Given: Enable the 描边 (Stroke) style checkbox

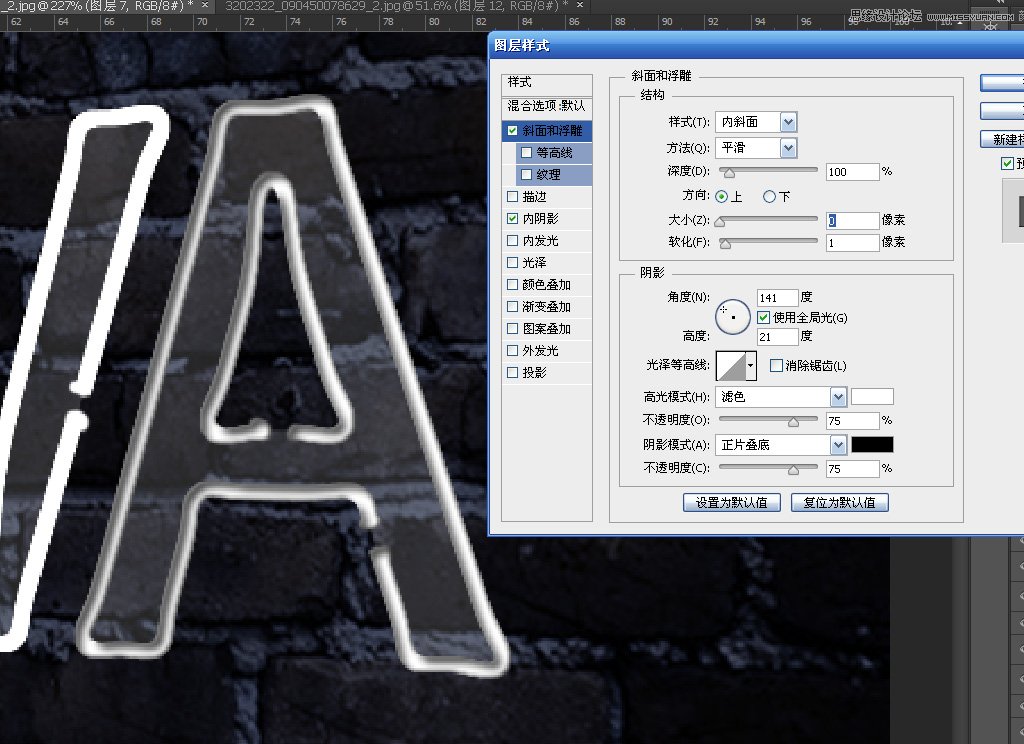Looking at the screenshot, I should pyautogui.click(x=513, y=197).
